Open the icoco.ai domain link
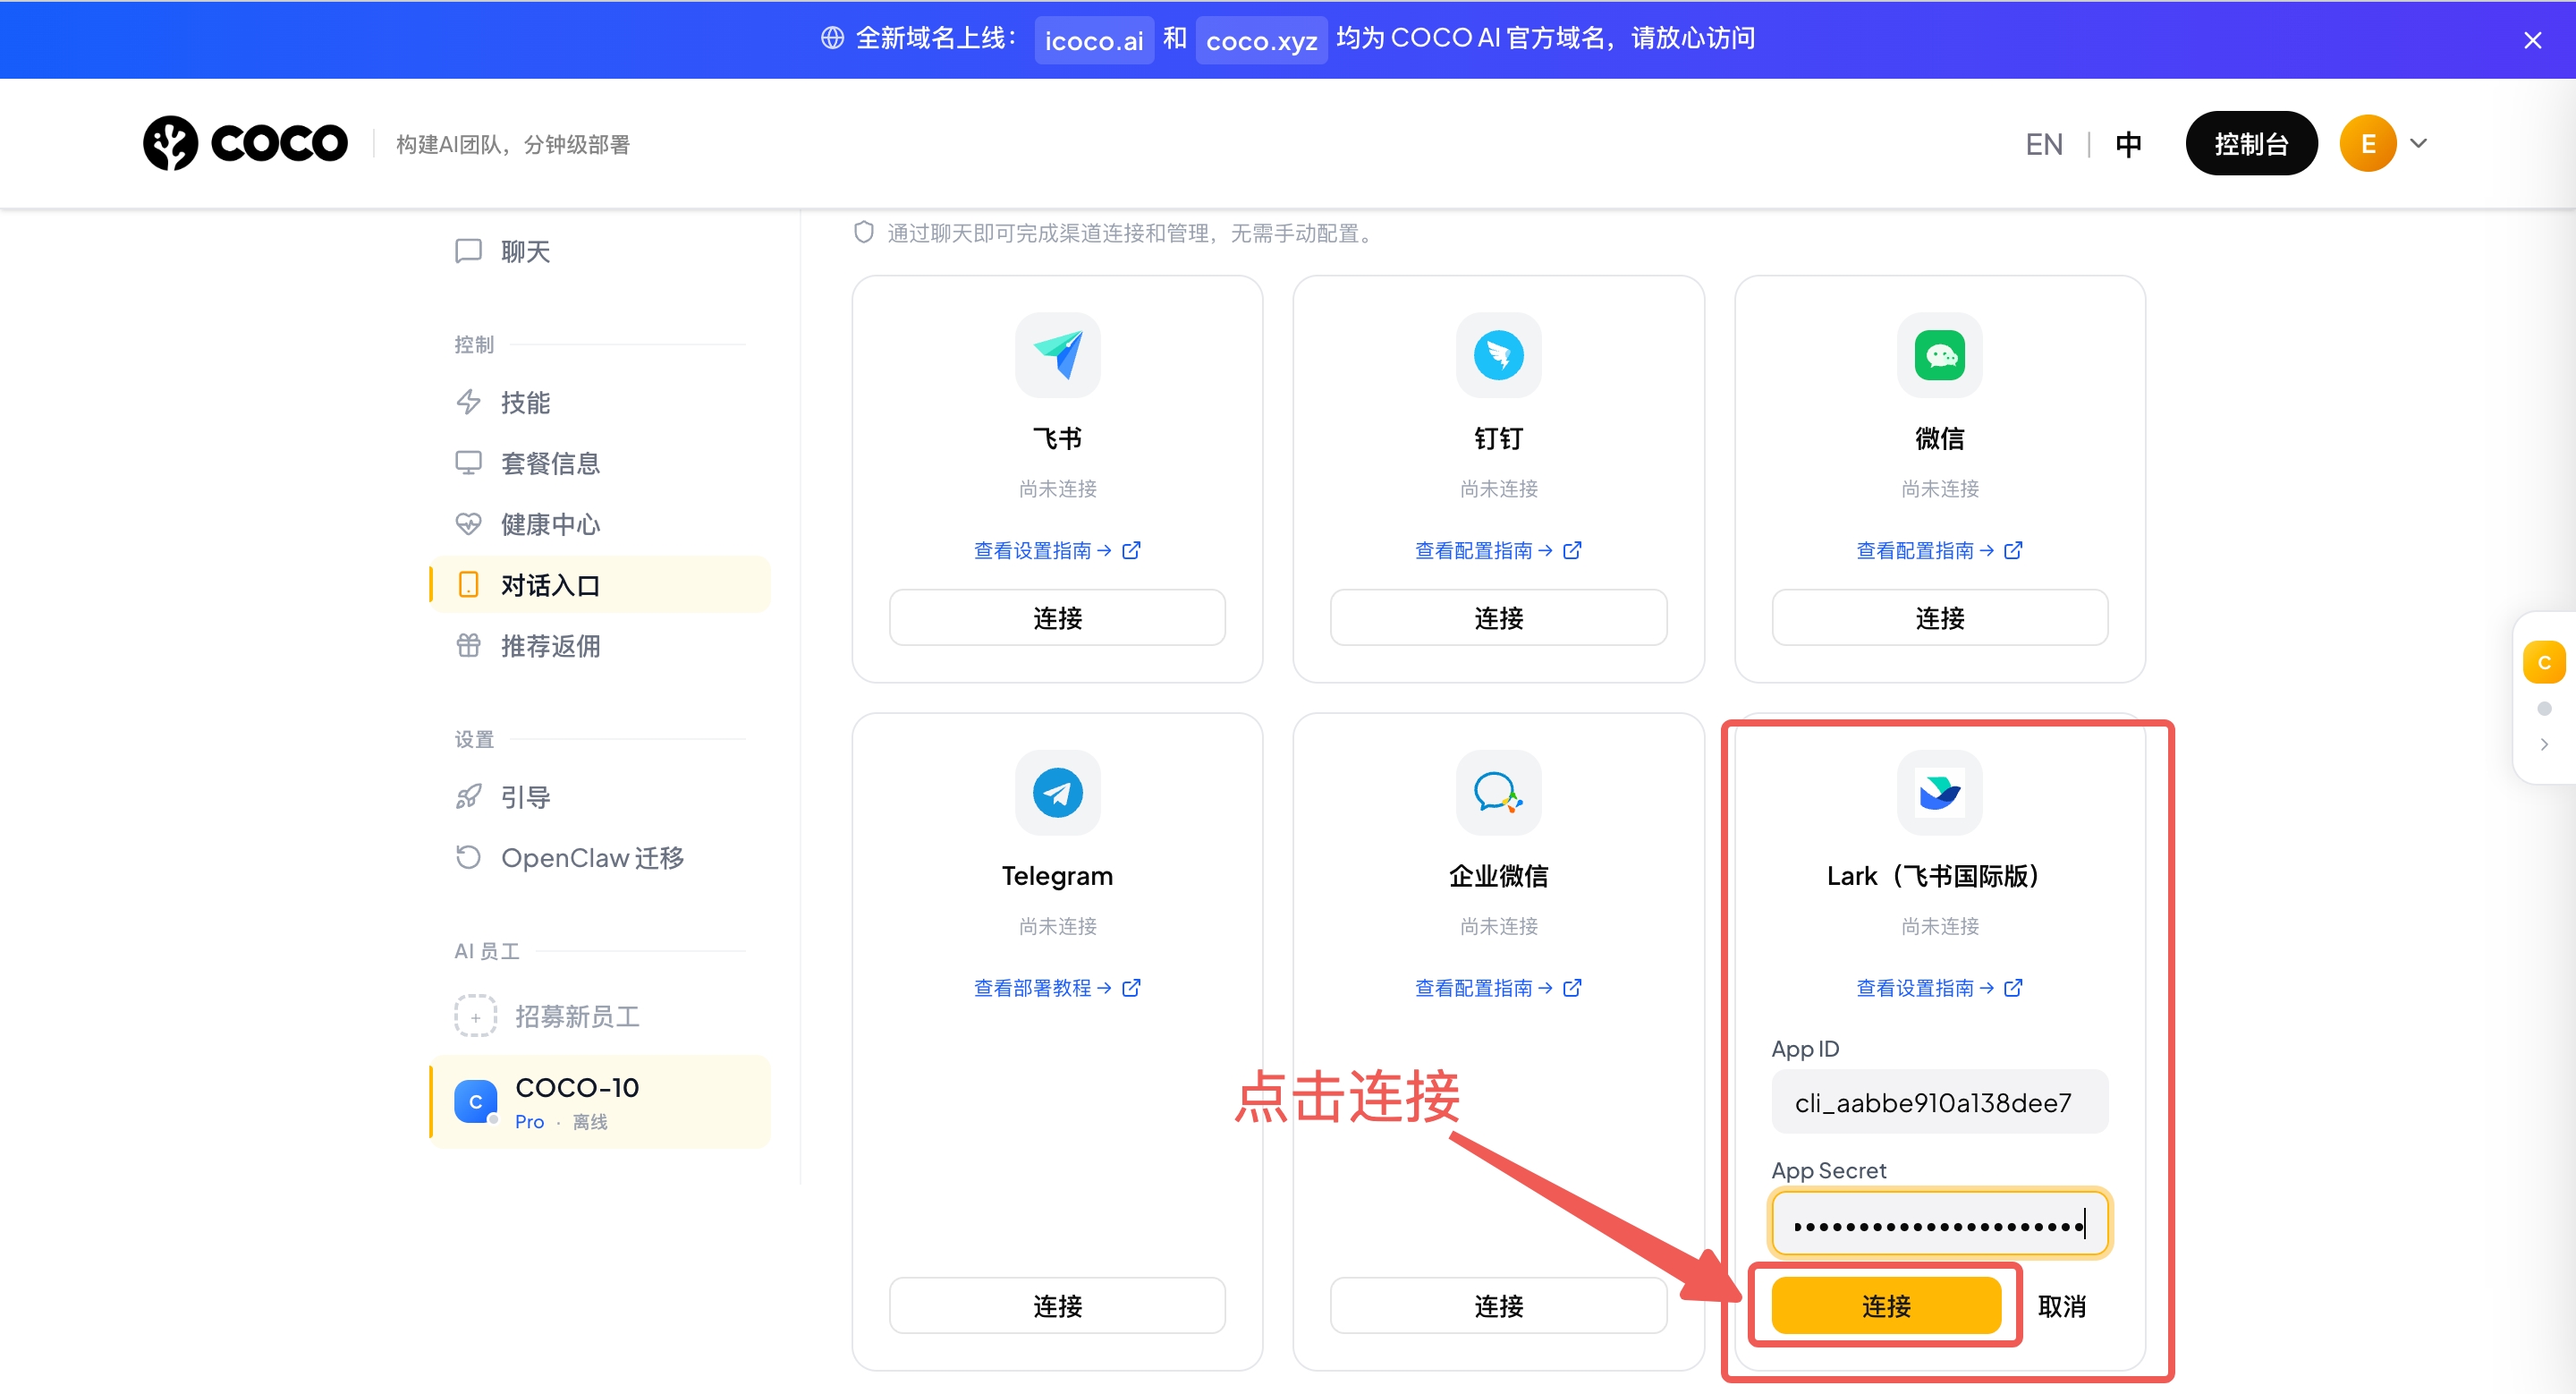Viewport: 2576px width, 1394px height. tap(1093, 40)
